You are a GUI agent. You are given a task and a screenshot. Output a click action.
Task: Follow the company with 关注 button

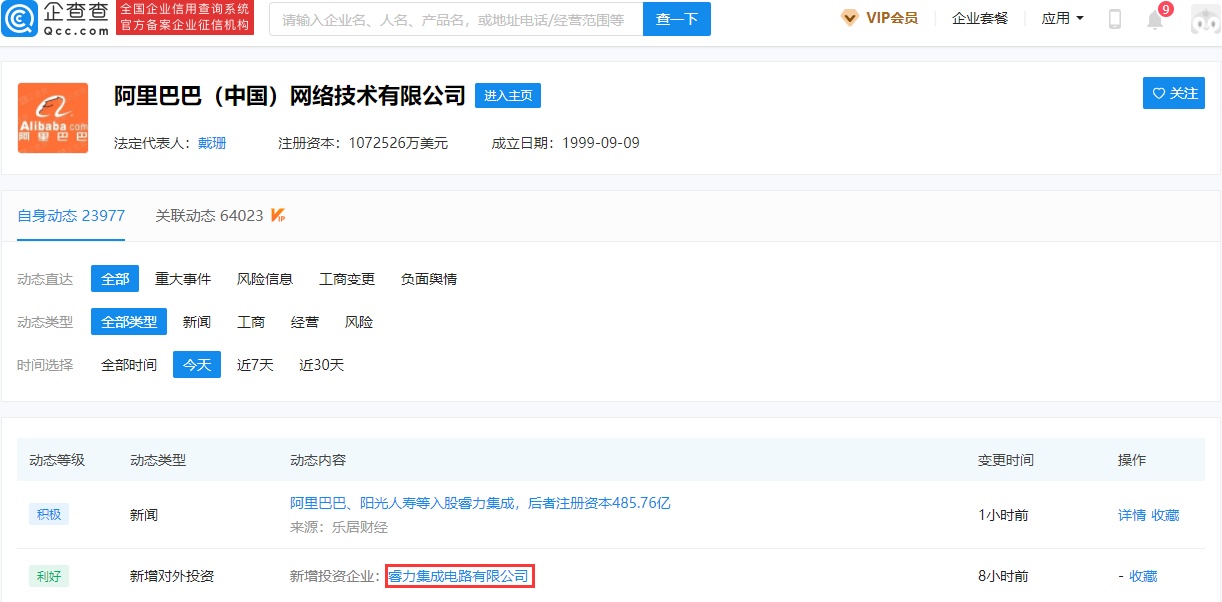[1174, 93]
